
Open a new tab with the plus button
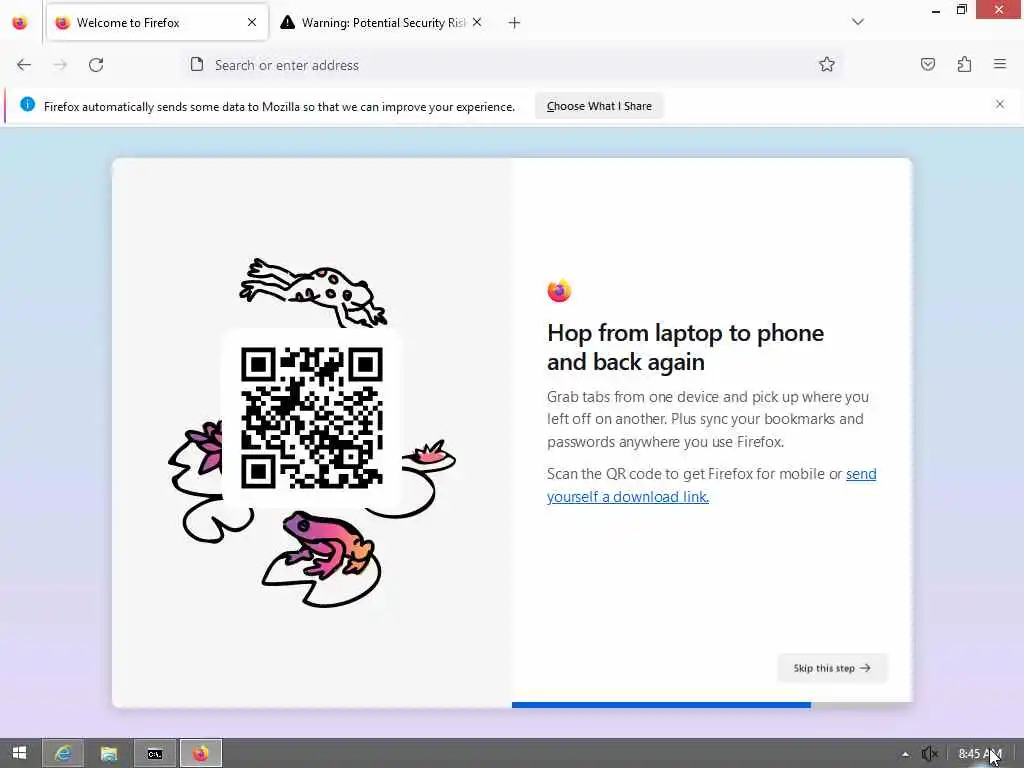515,23
